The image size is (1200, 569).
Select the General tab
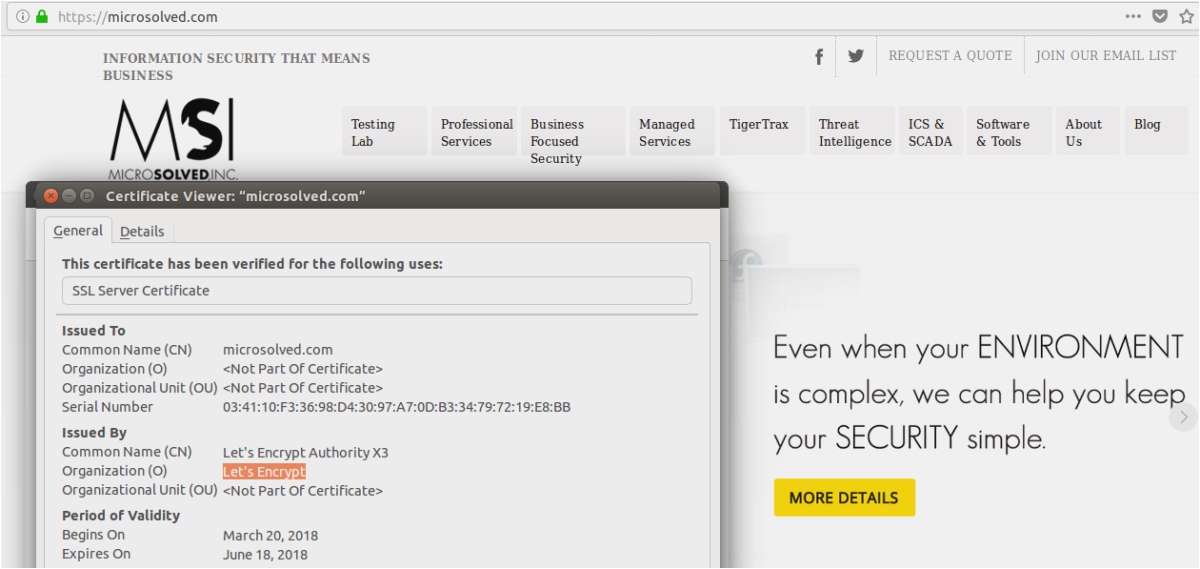pyautogui.click(x=78, y=231)
